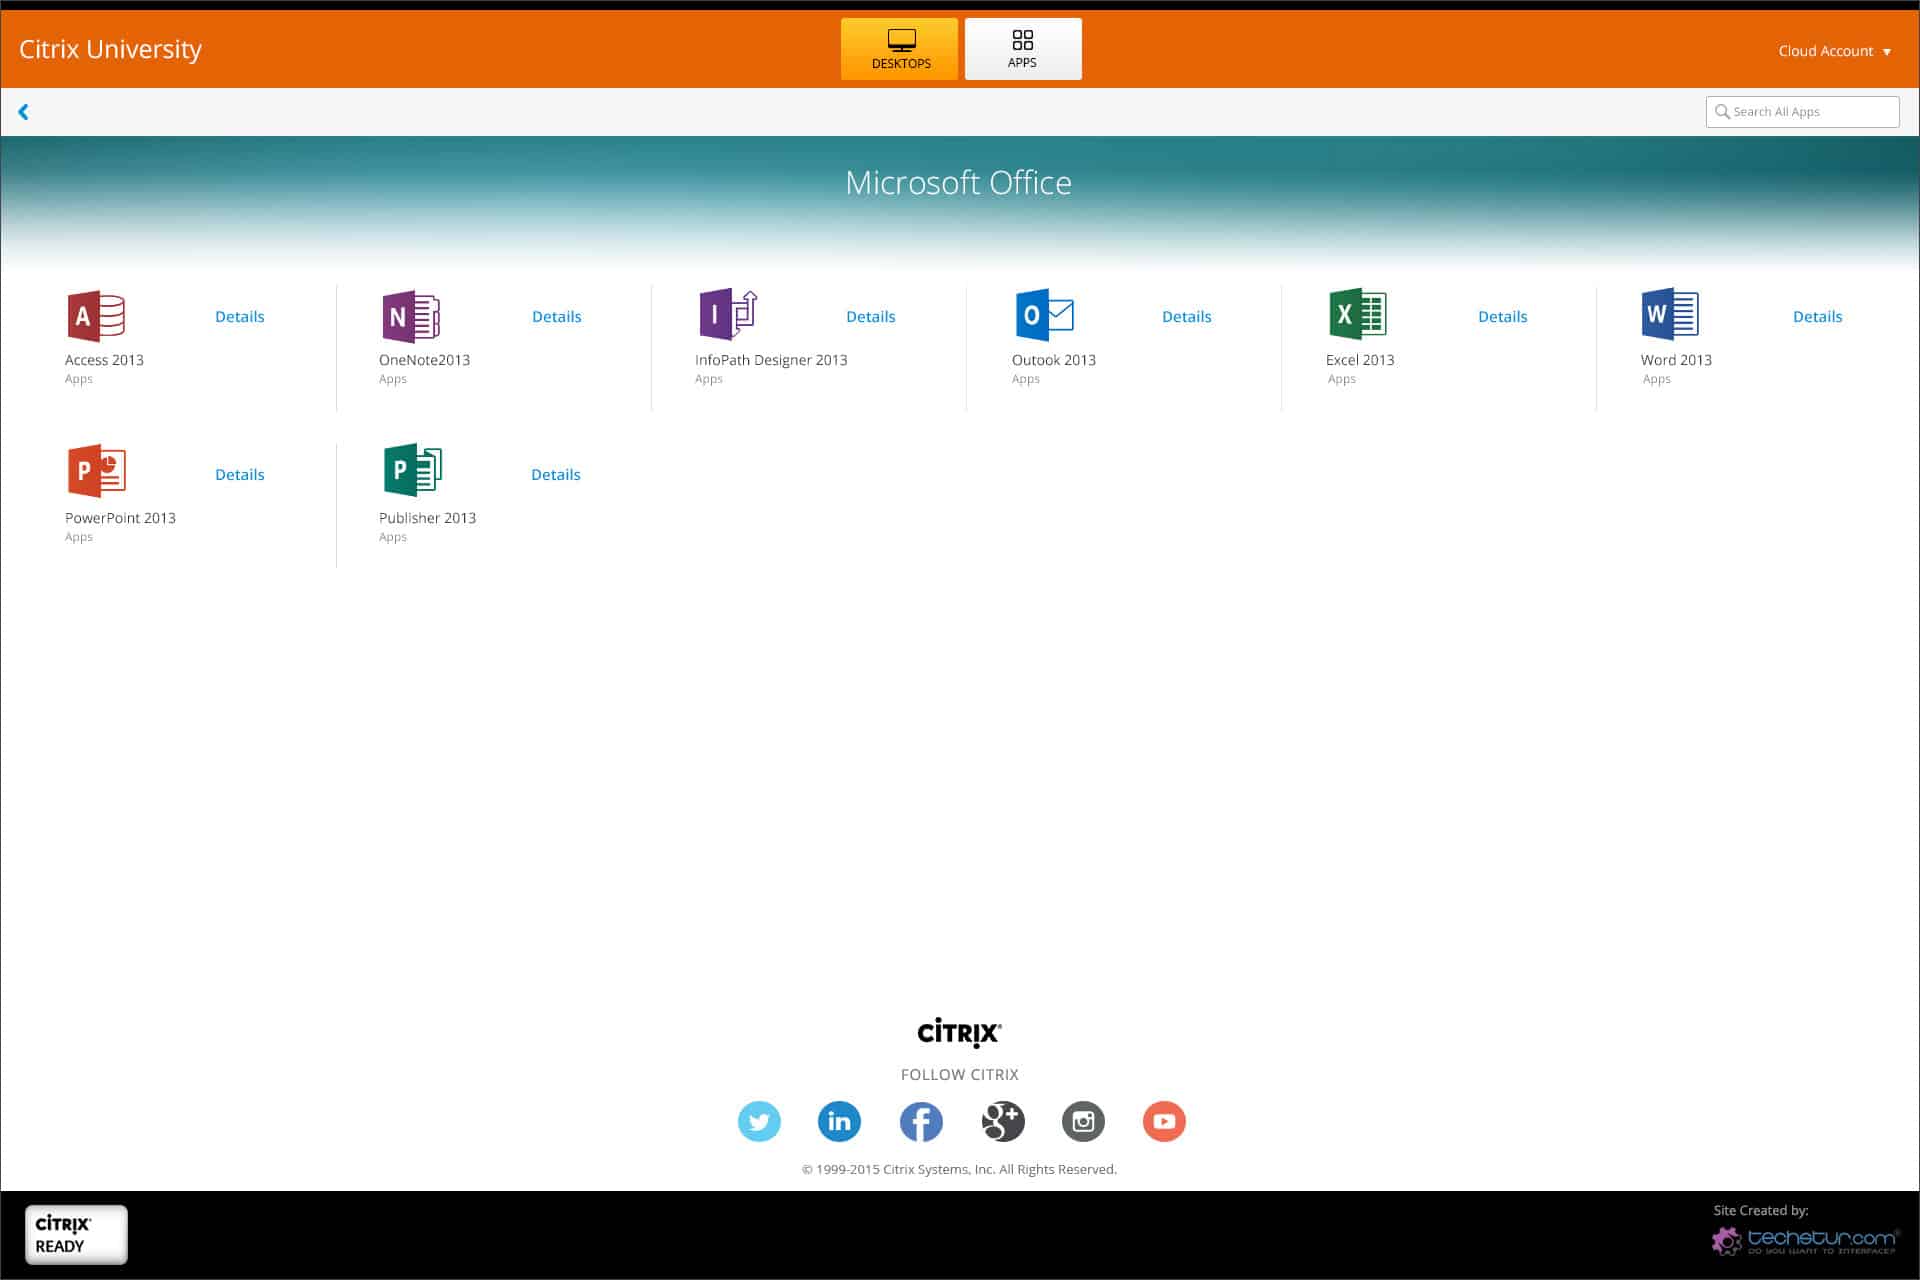Click the Microsoft Office heading
This screenshot has height=1280, width=1920.
[x=958, y=182]
